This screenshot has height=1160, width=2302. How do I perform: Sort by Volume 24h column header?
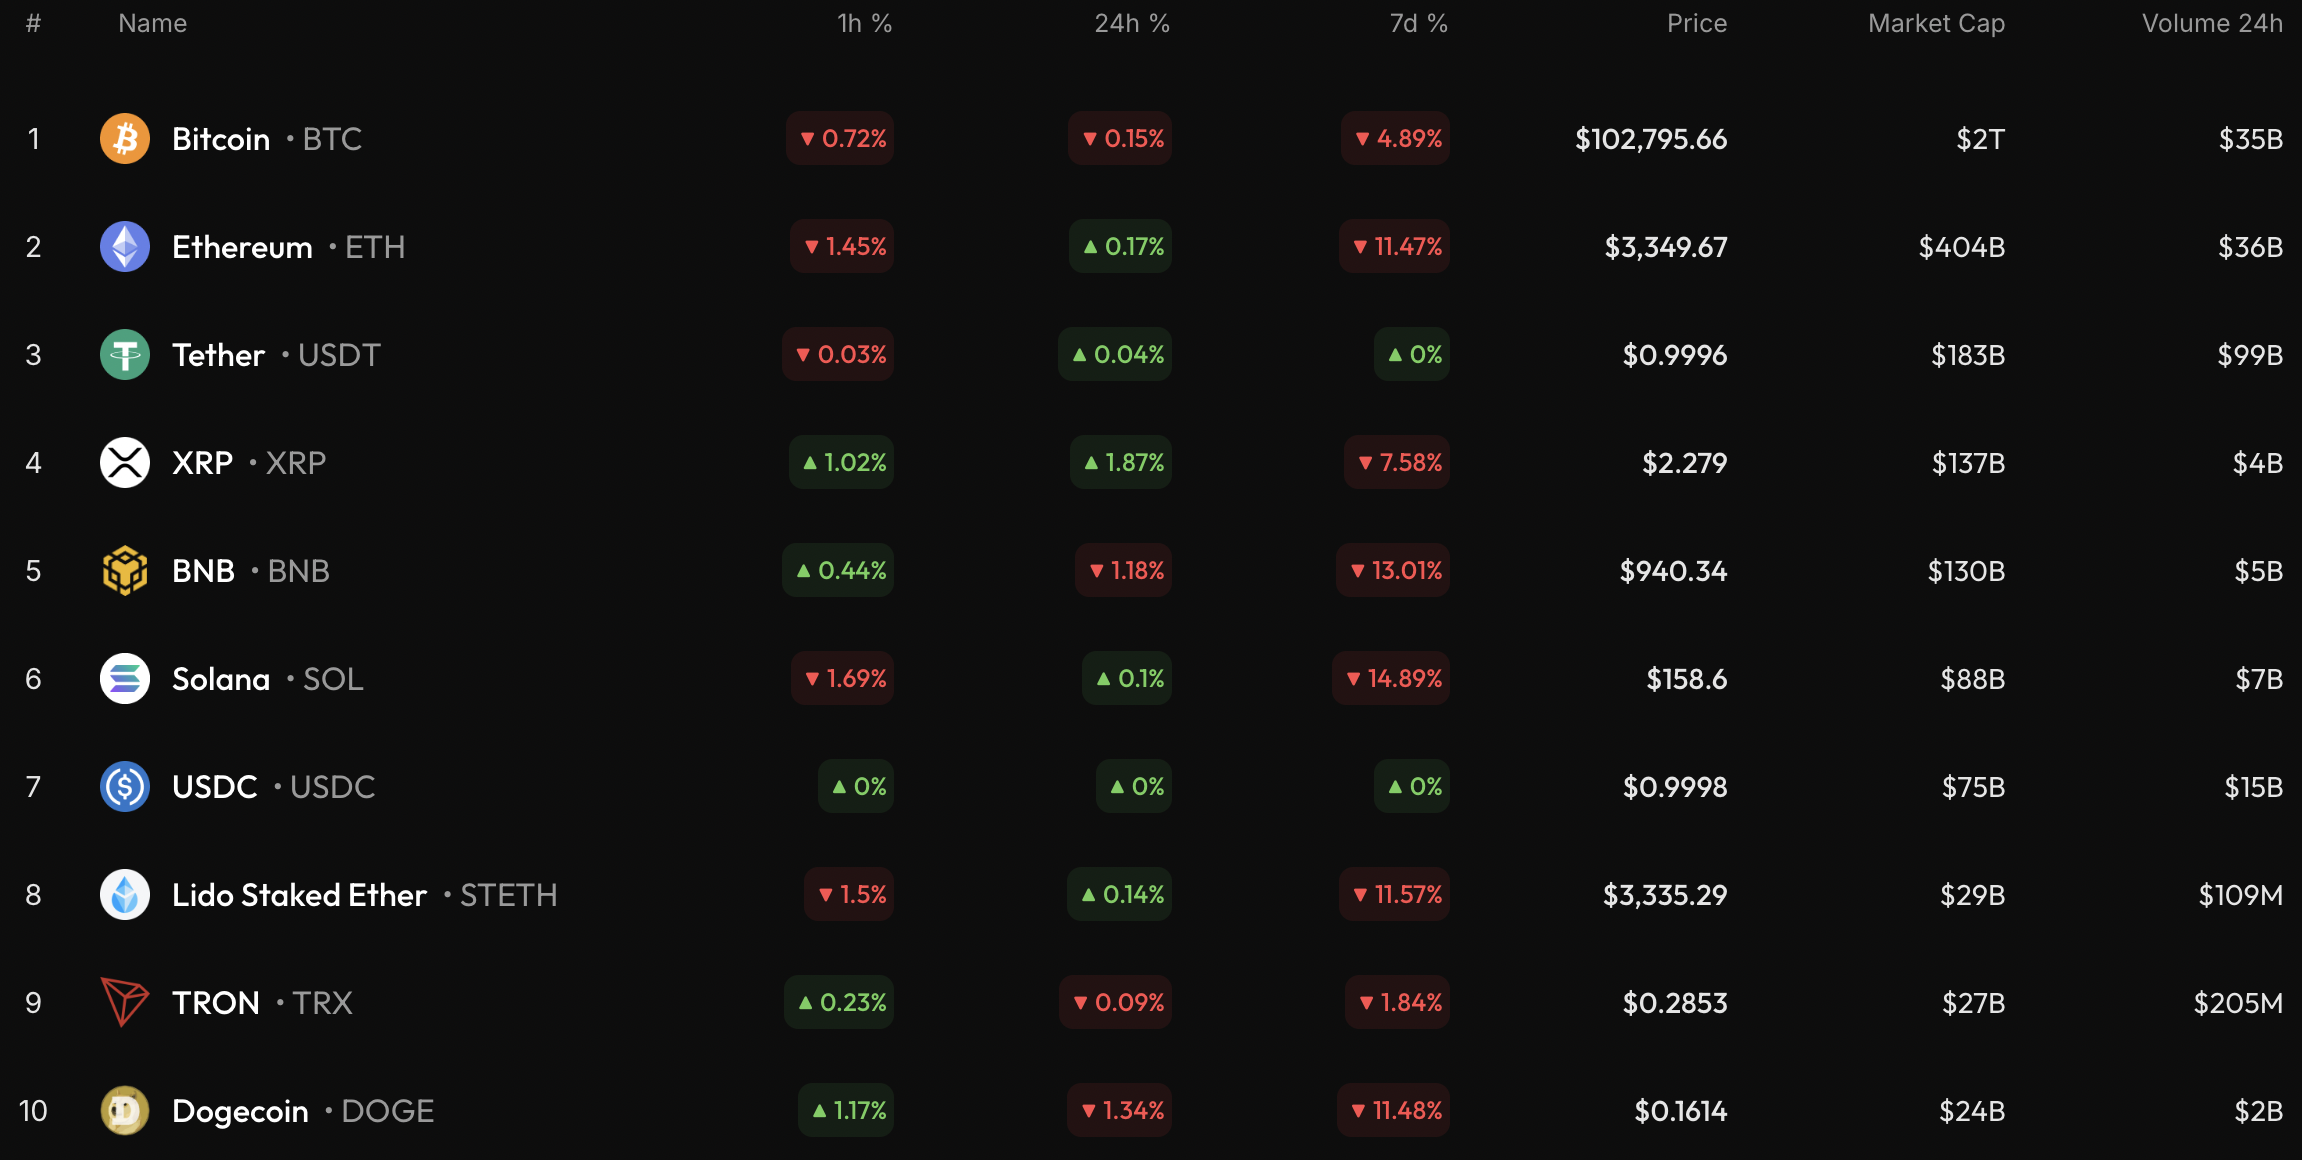(2211, 24)
